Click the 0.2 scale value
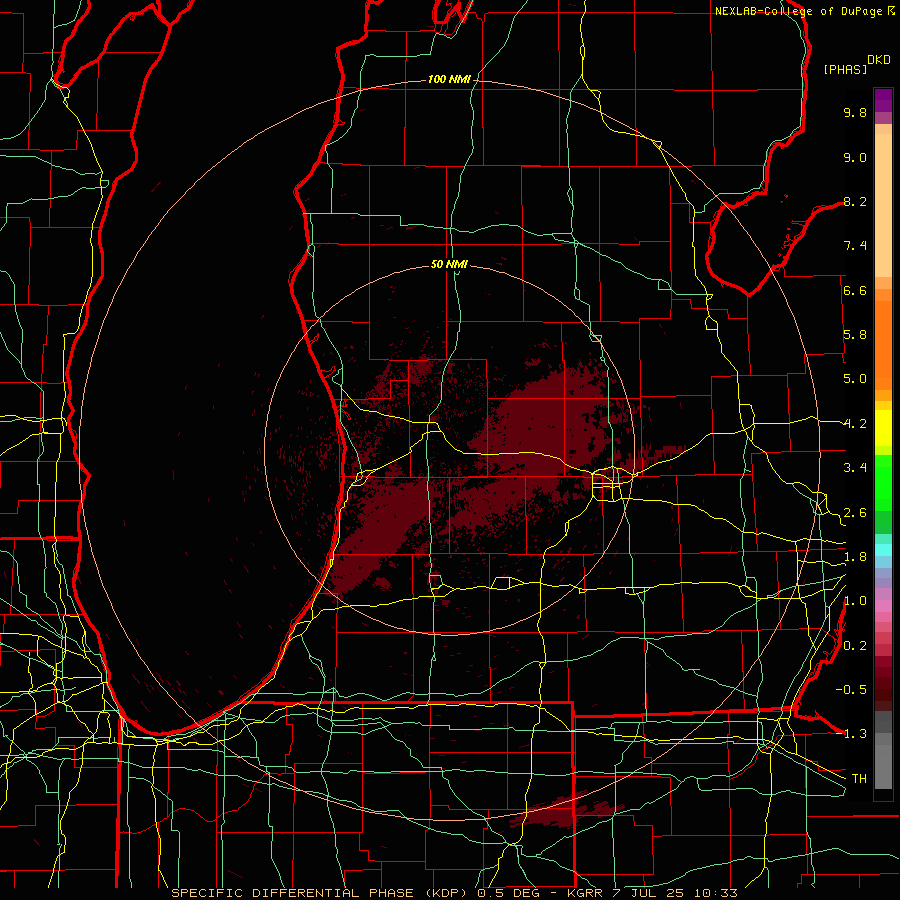The image size is (900, 900). pyautogui.click(x=855, y=646)
